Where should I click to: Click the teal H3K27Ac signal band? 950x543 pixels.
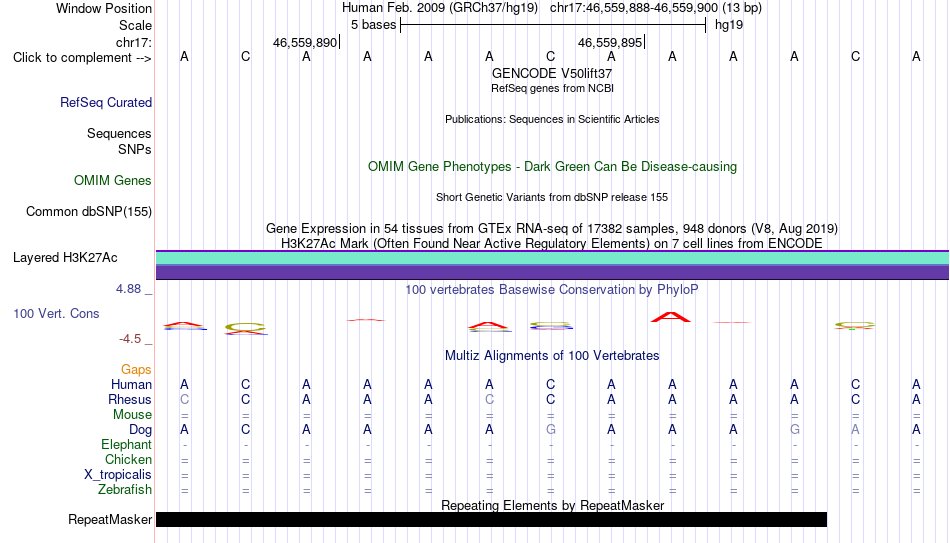(553, 258)
